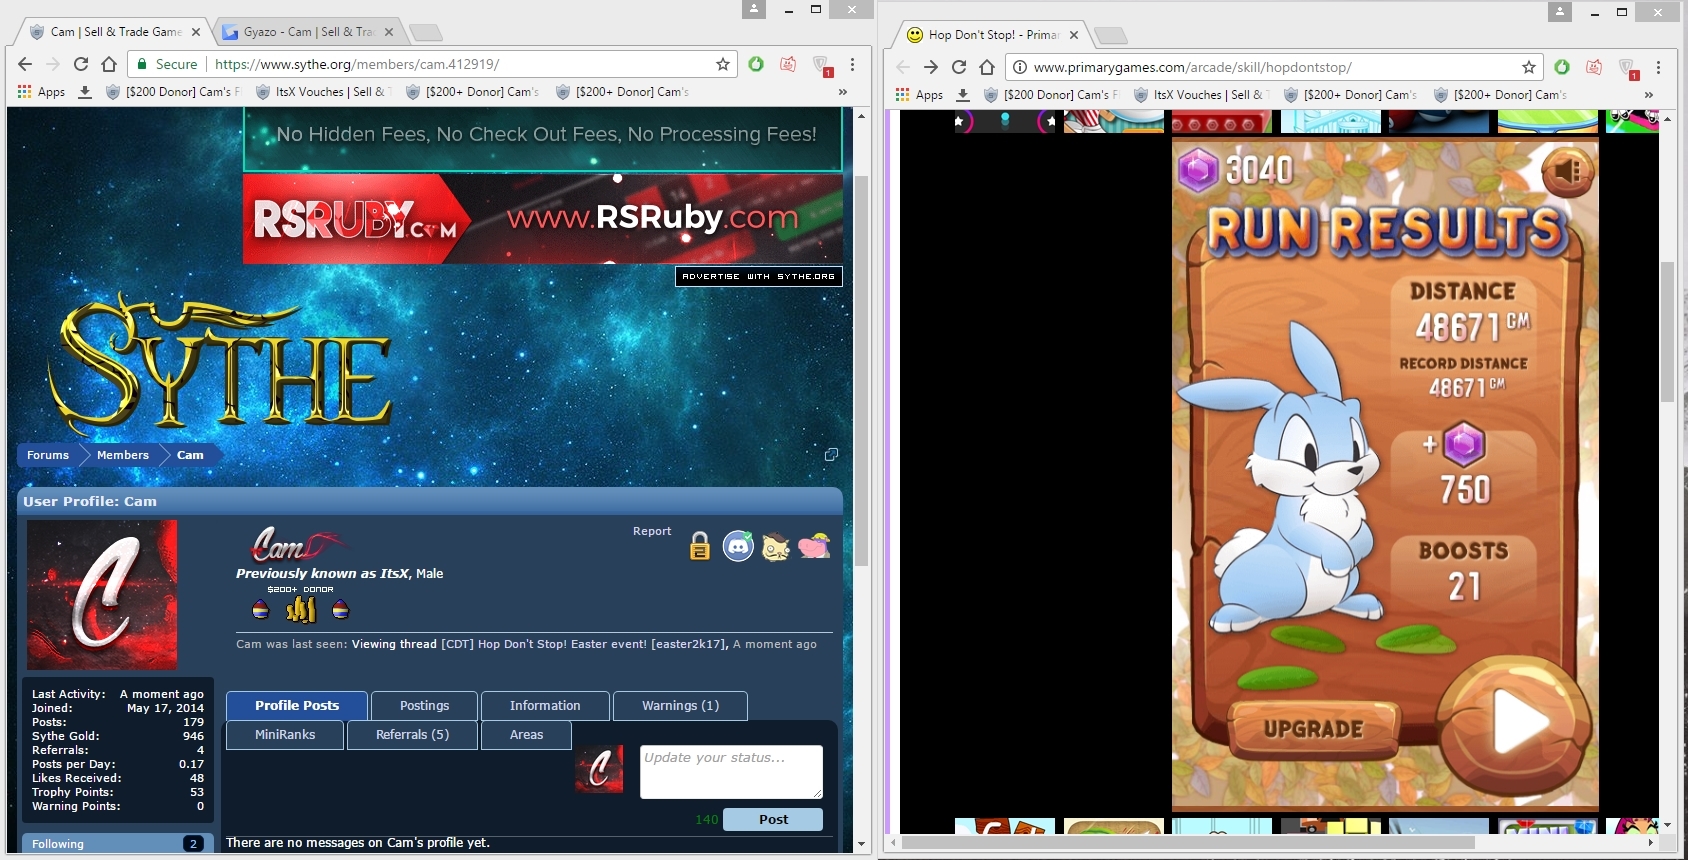The height and width of the screenshot is (860, 1688).
Task: Go Home in PrimaryGames browser window
Action: click(987, 67)
